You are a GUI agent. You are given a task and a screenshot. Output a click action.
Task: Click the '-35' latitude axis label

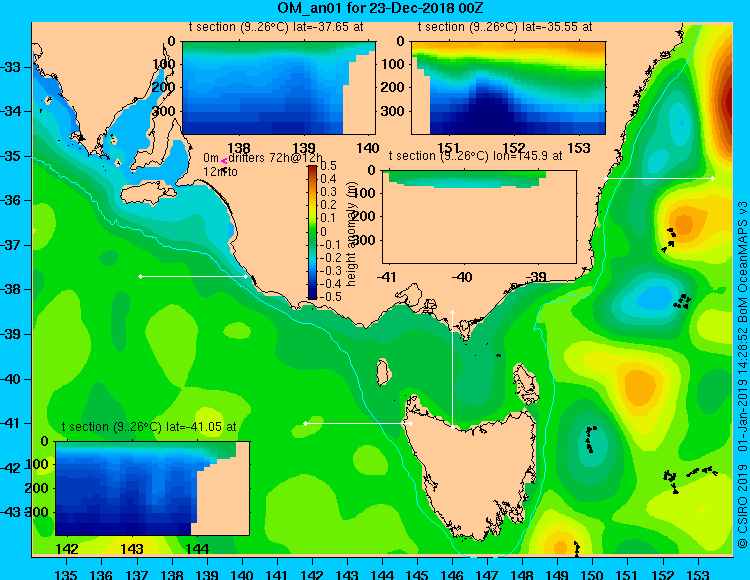click(x=11, y=156)
